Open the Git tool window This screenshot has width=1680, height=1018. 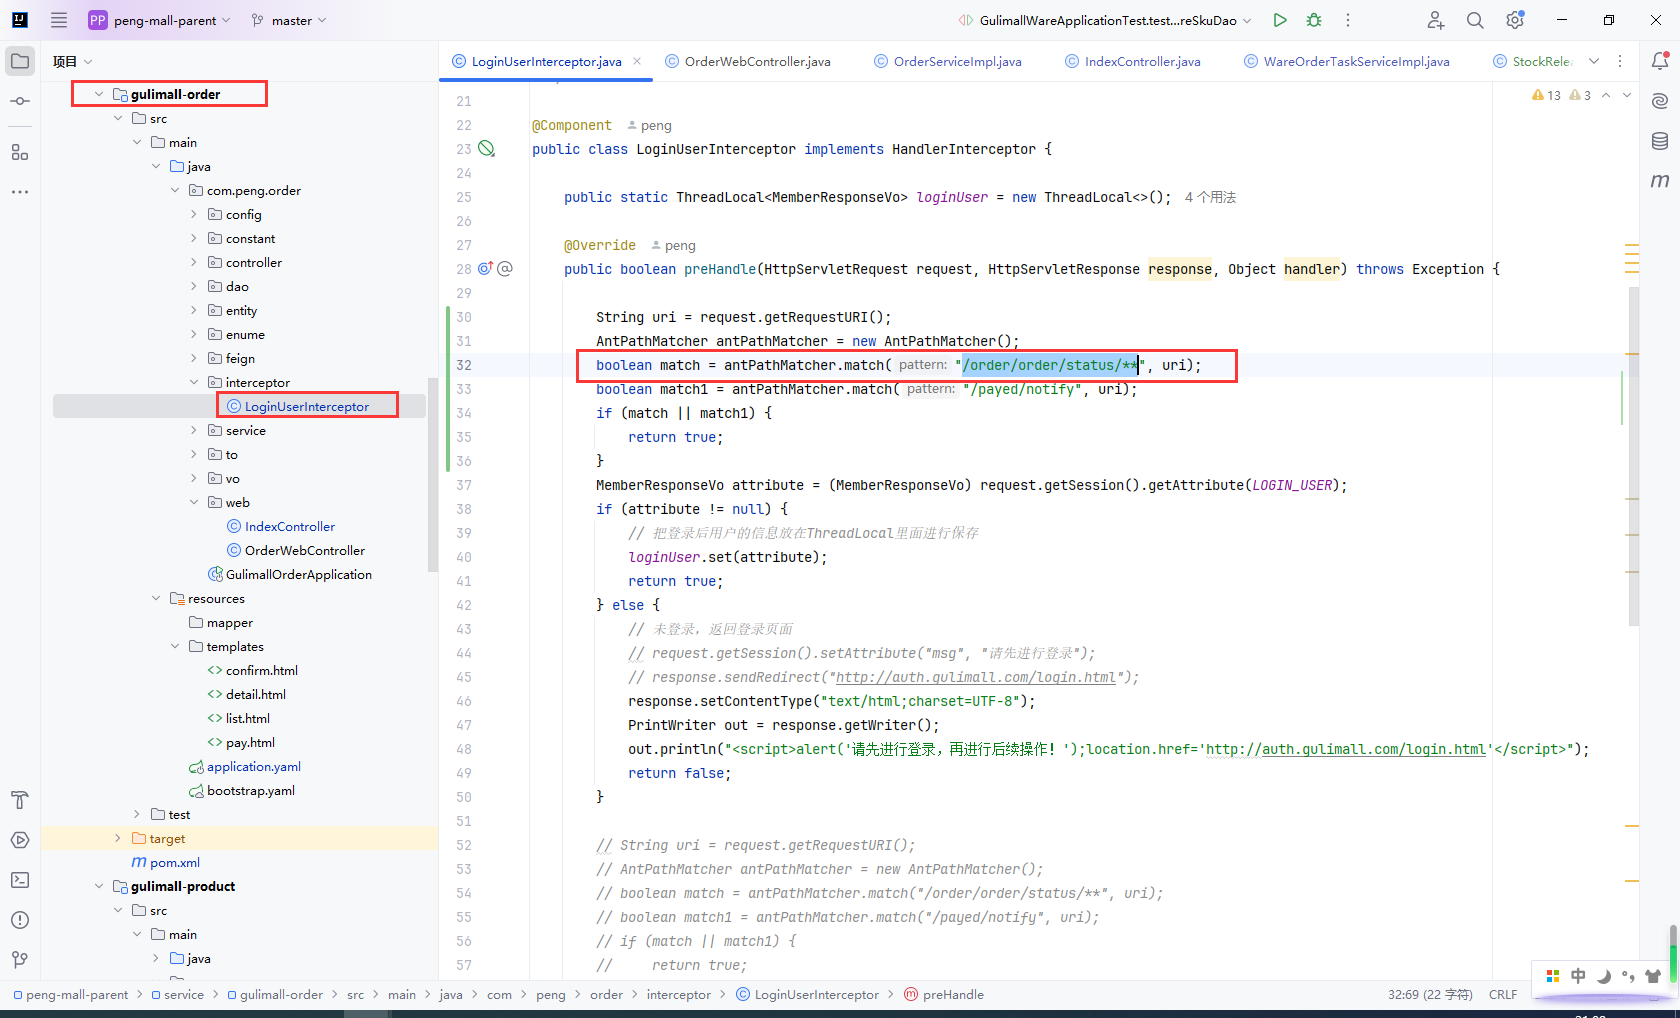pyautogui.click(x=20, y=960)
